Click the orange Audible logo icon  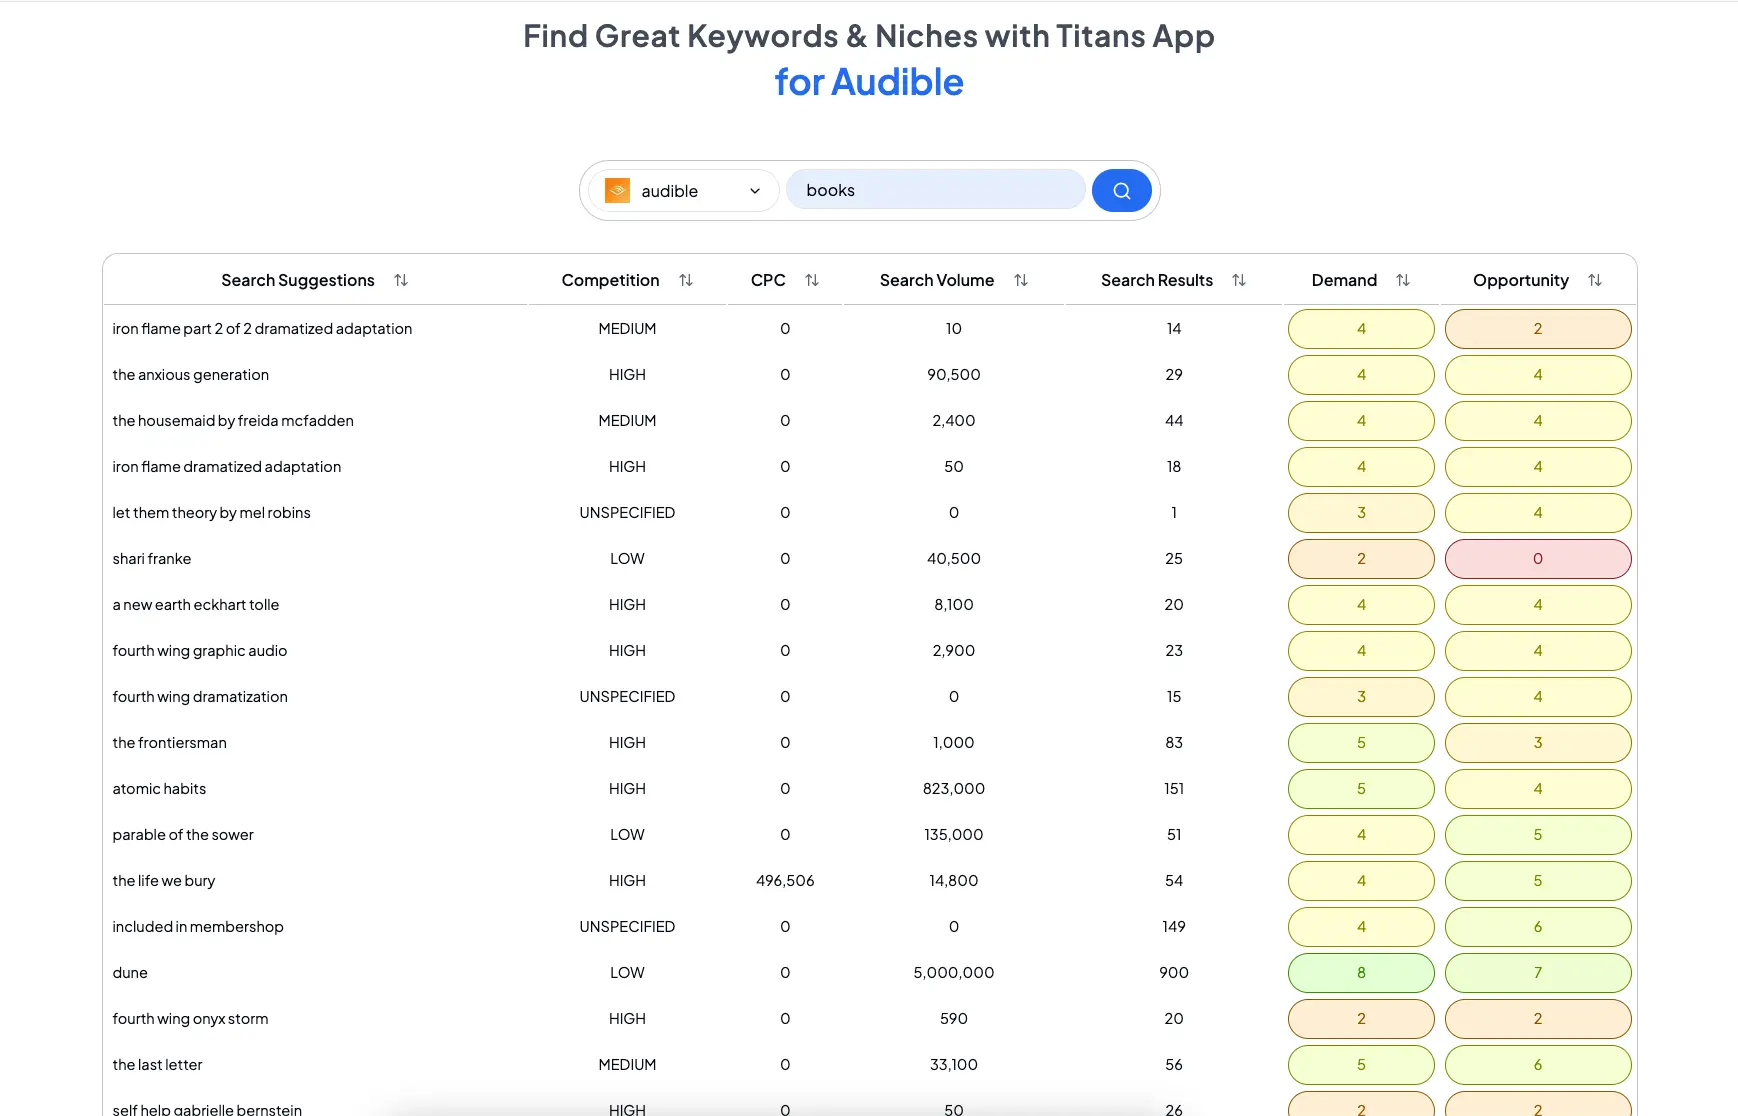pyautogui.click(x=617, y=191)
